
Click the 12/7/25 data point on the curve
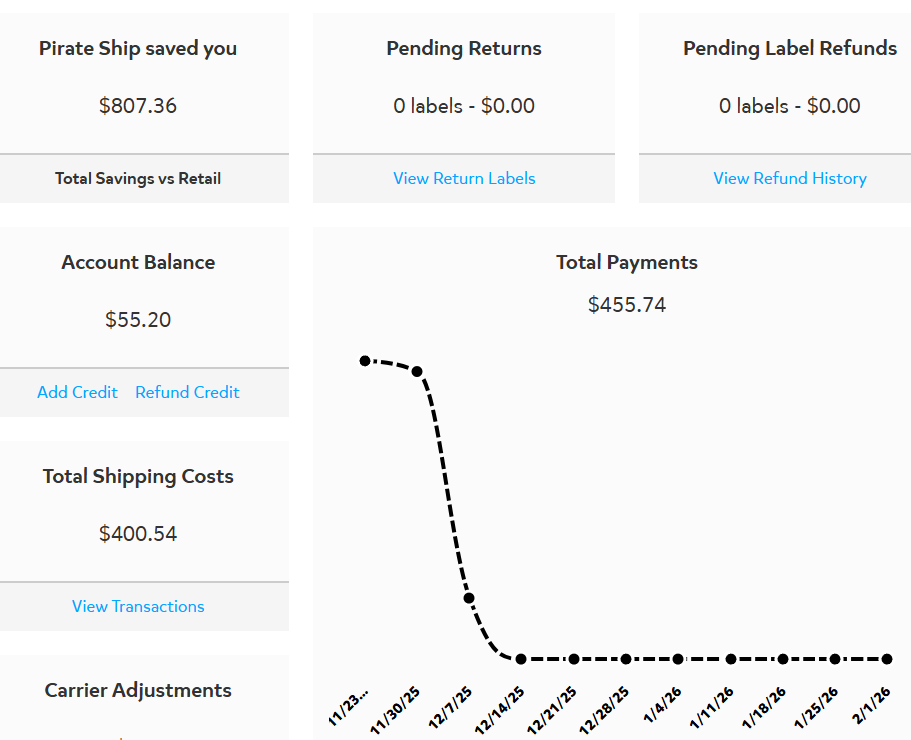[469, 598]
